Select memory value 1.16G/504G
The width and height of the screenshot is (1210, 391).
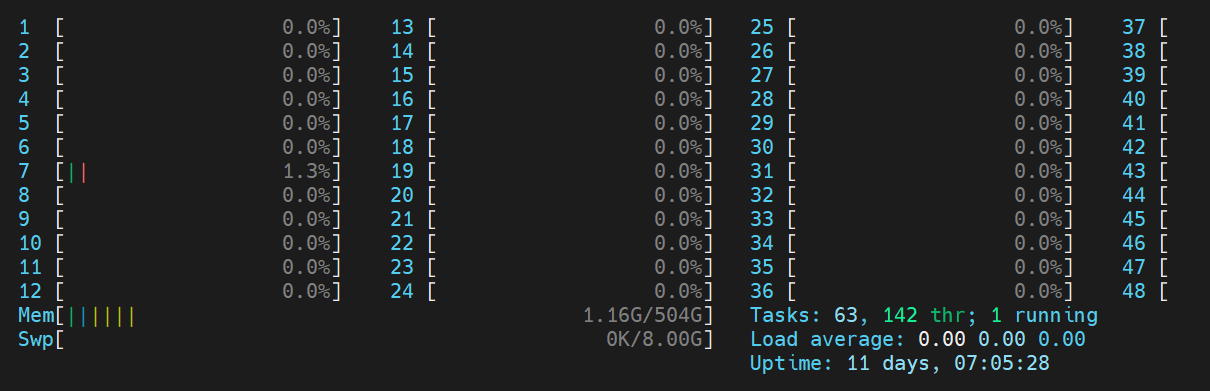tap(643, 316)
